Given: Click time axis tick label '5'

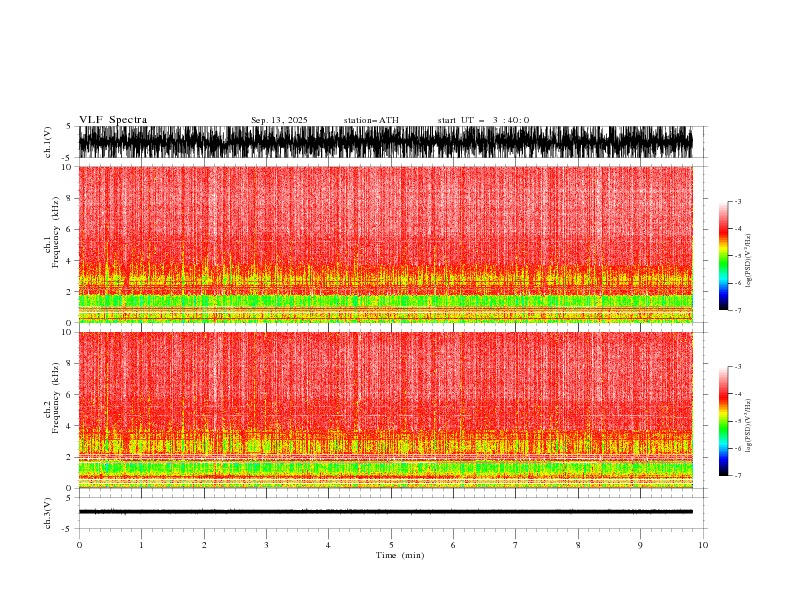Looking at the screenshot, I should [x=391, y=545].
